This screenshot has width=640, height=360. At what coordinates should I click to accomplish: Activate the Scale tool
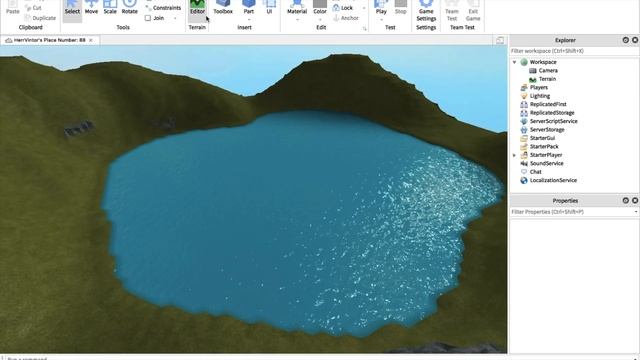click(110, 8)
